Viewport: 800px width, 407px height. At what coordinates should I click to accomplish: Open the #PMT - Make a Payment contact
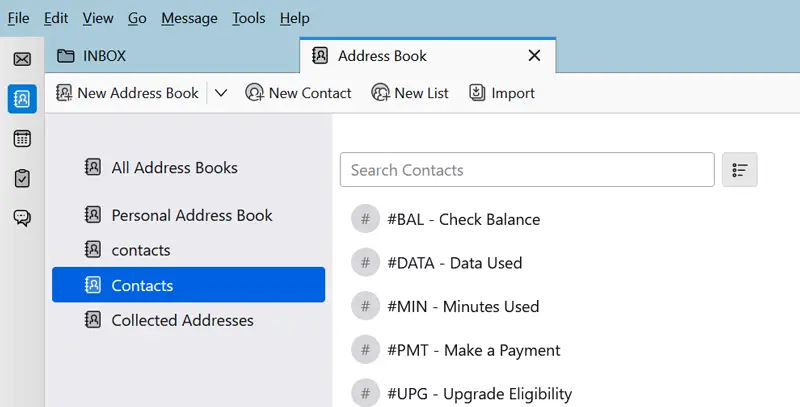coord(473,350)
